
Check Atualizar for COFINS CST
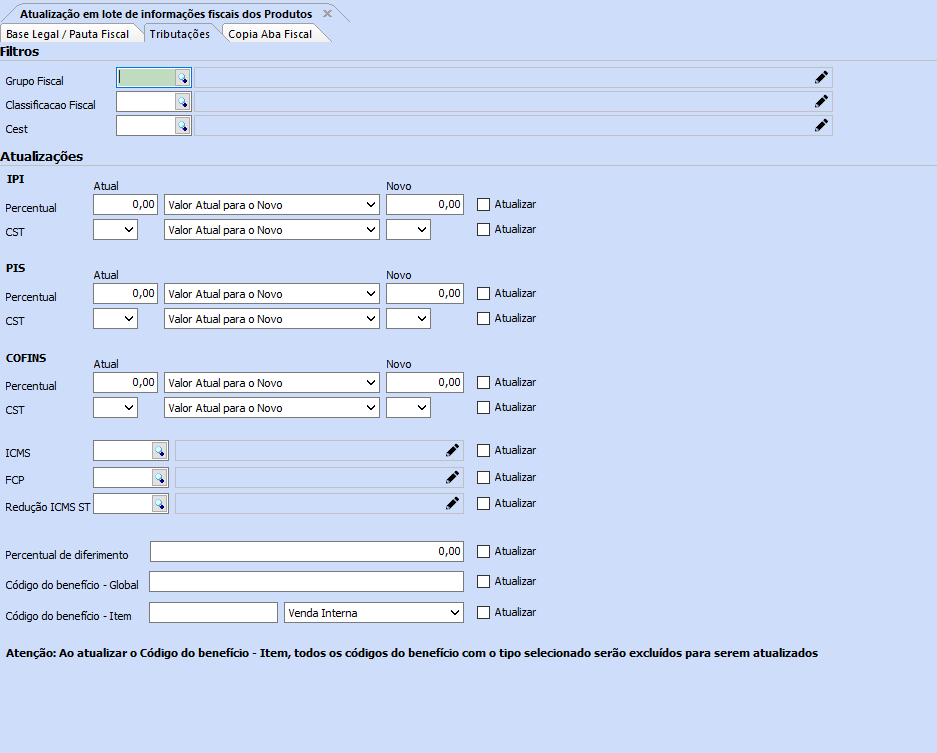point(483,408)
